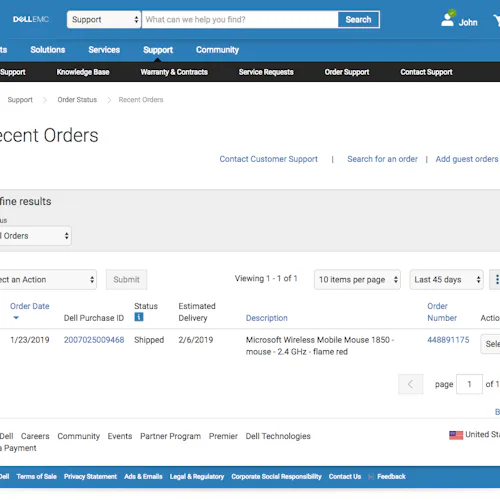
Task: Click the Contact Customer Support link
Action: point(268,159)
